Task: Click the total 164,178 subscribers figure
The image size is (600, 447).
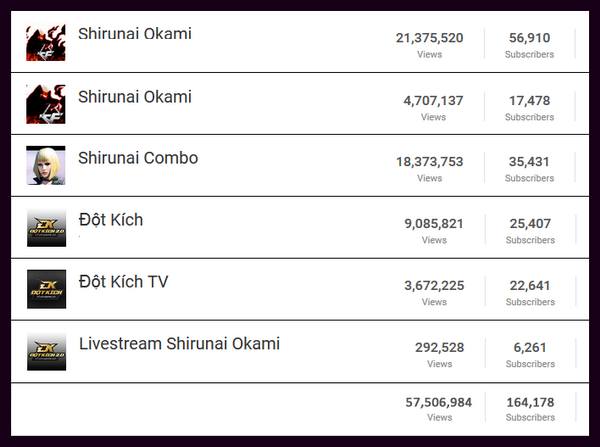Action: click(x=529, y=402)
